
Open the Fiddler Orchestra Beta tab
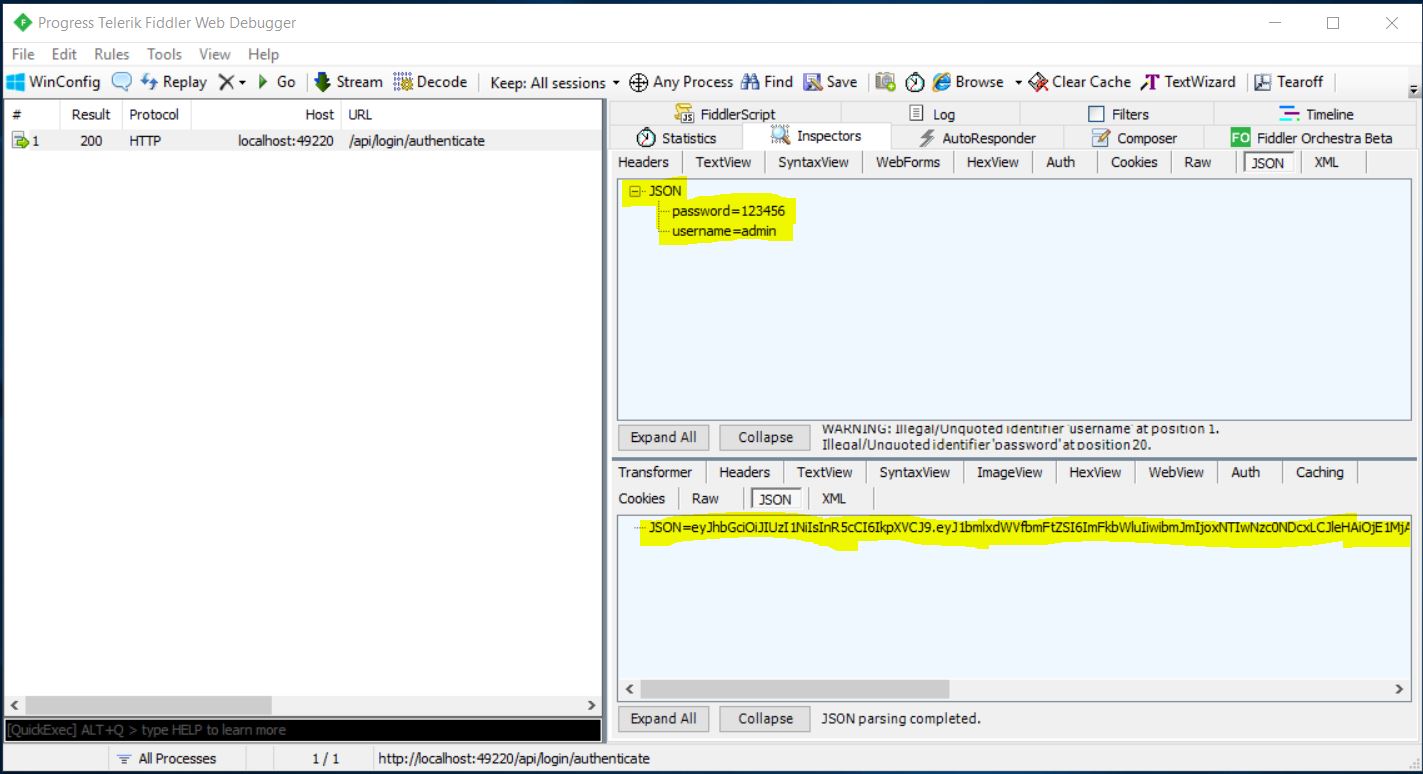[x=1311, y=138]
